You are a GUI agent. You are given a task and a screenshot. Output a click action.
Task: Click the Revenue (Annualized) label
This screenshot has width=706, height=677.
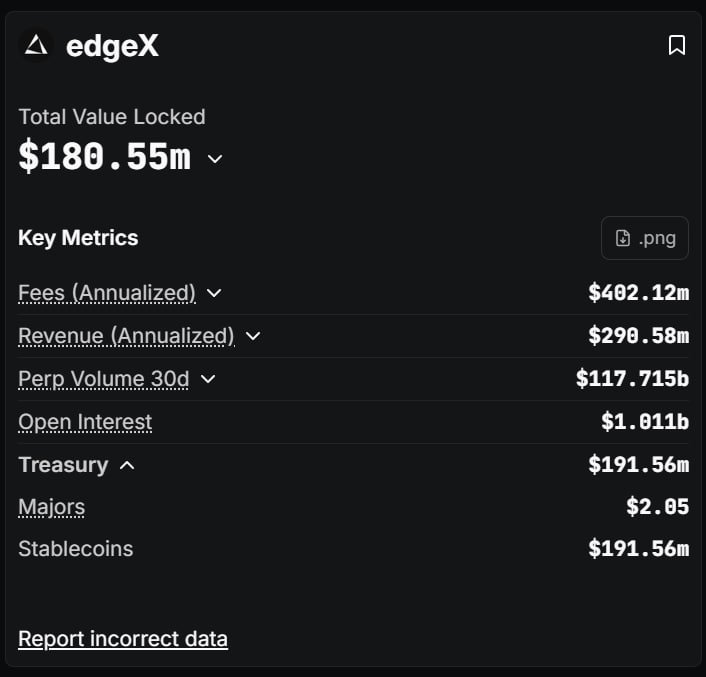126,336
